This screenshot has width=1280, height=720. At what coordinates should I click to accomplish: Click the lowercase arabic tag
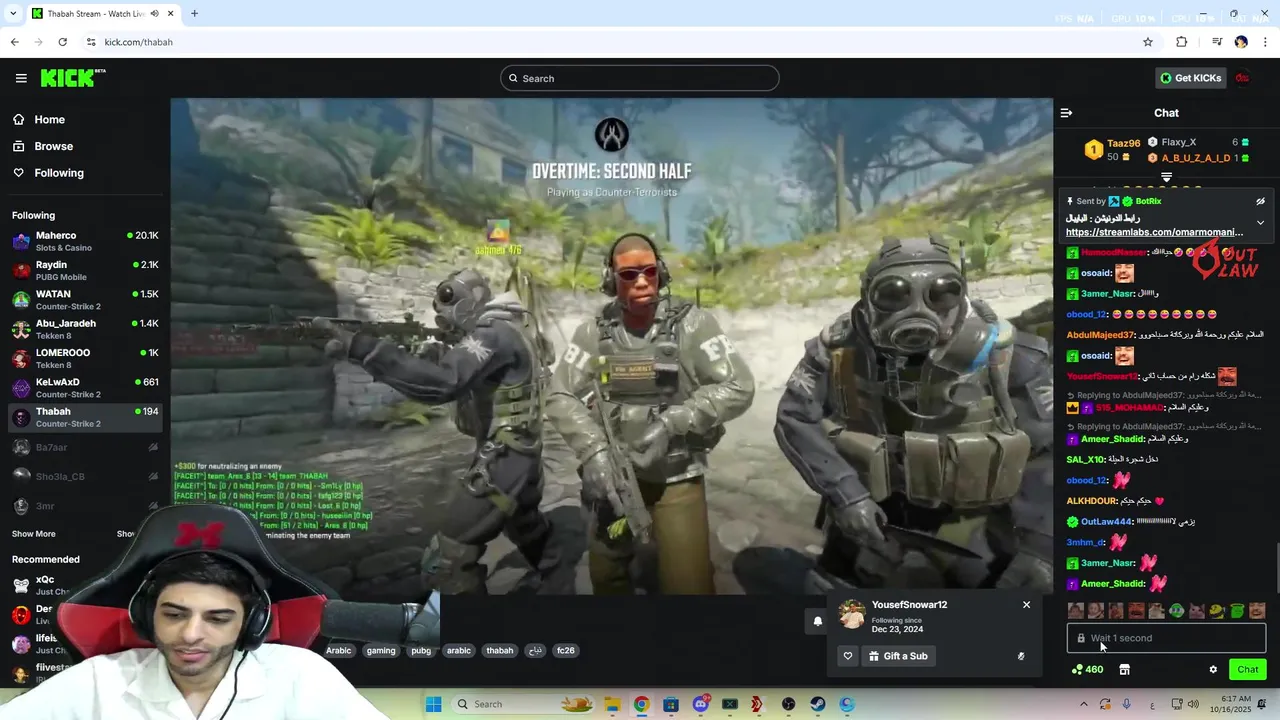[459, 650]
